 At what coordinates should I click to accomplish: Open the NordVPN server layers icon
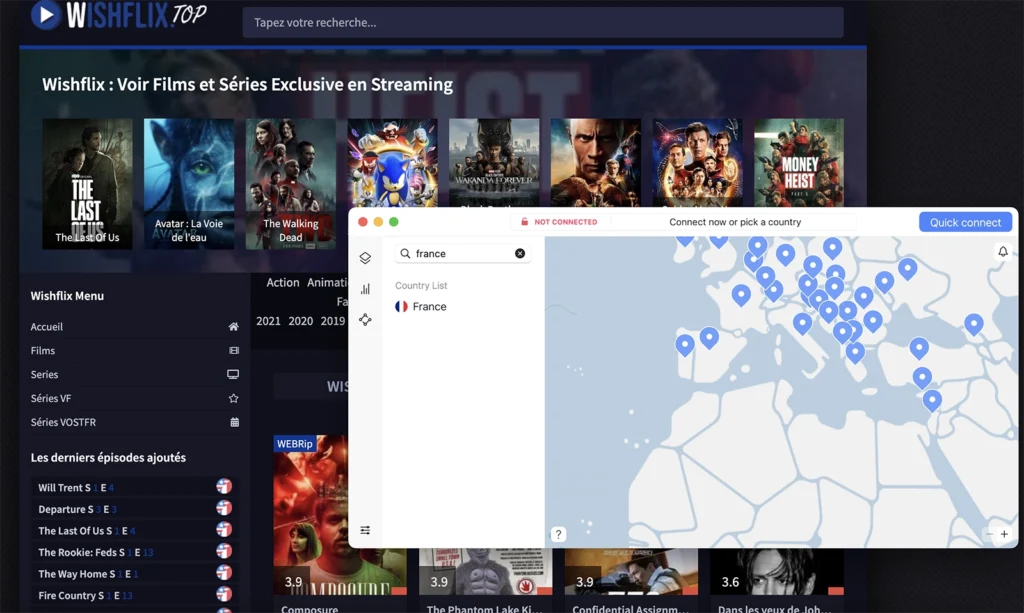(x=365, y=258)
